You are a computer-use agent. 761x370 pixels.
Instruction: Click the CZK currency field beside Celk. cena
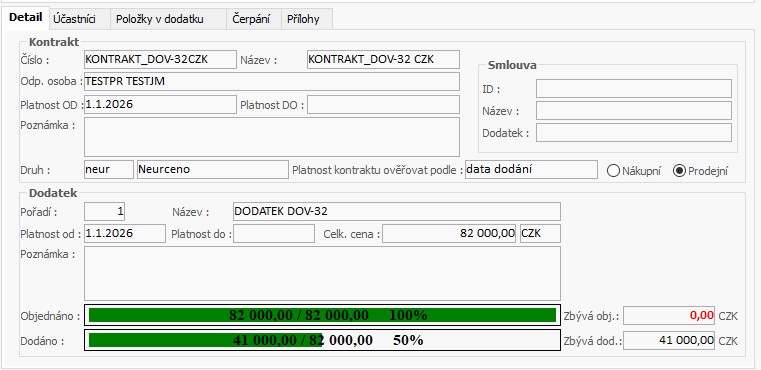pyautogui.click(x=540, y=234)
